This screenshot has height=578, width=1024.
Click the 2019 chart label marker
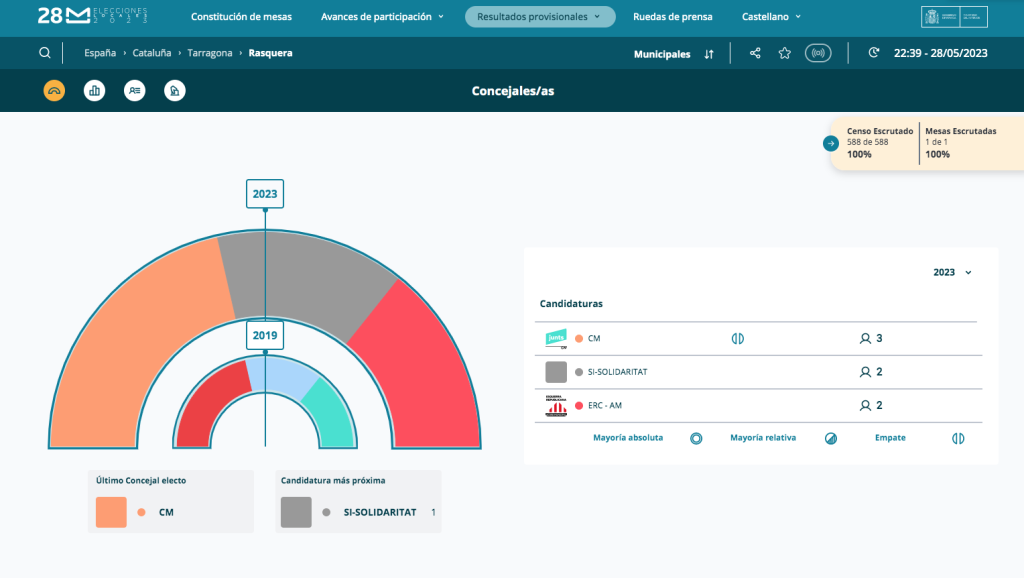point(264,335)
